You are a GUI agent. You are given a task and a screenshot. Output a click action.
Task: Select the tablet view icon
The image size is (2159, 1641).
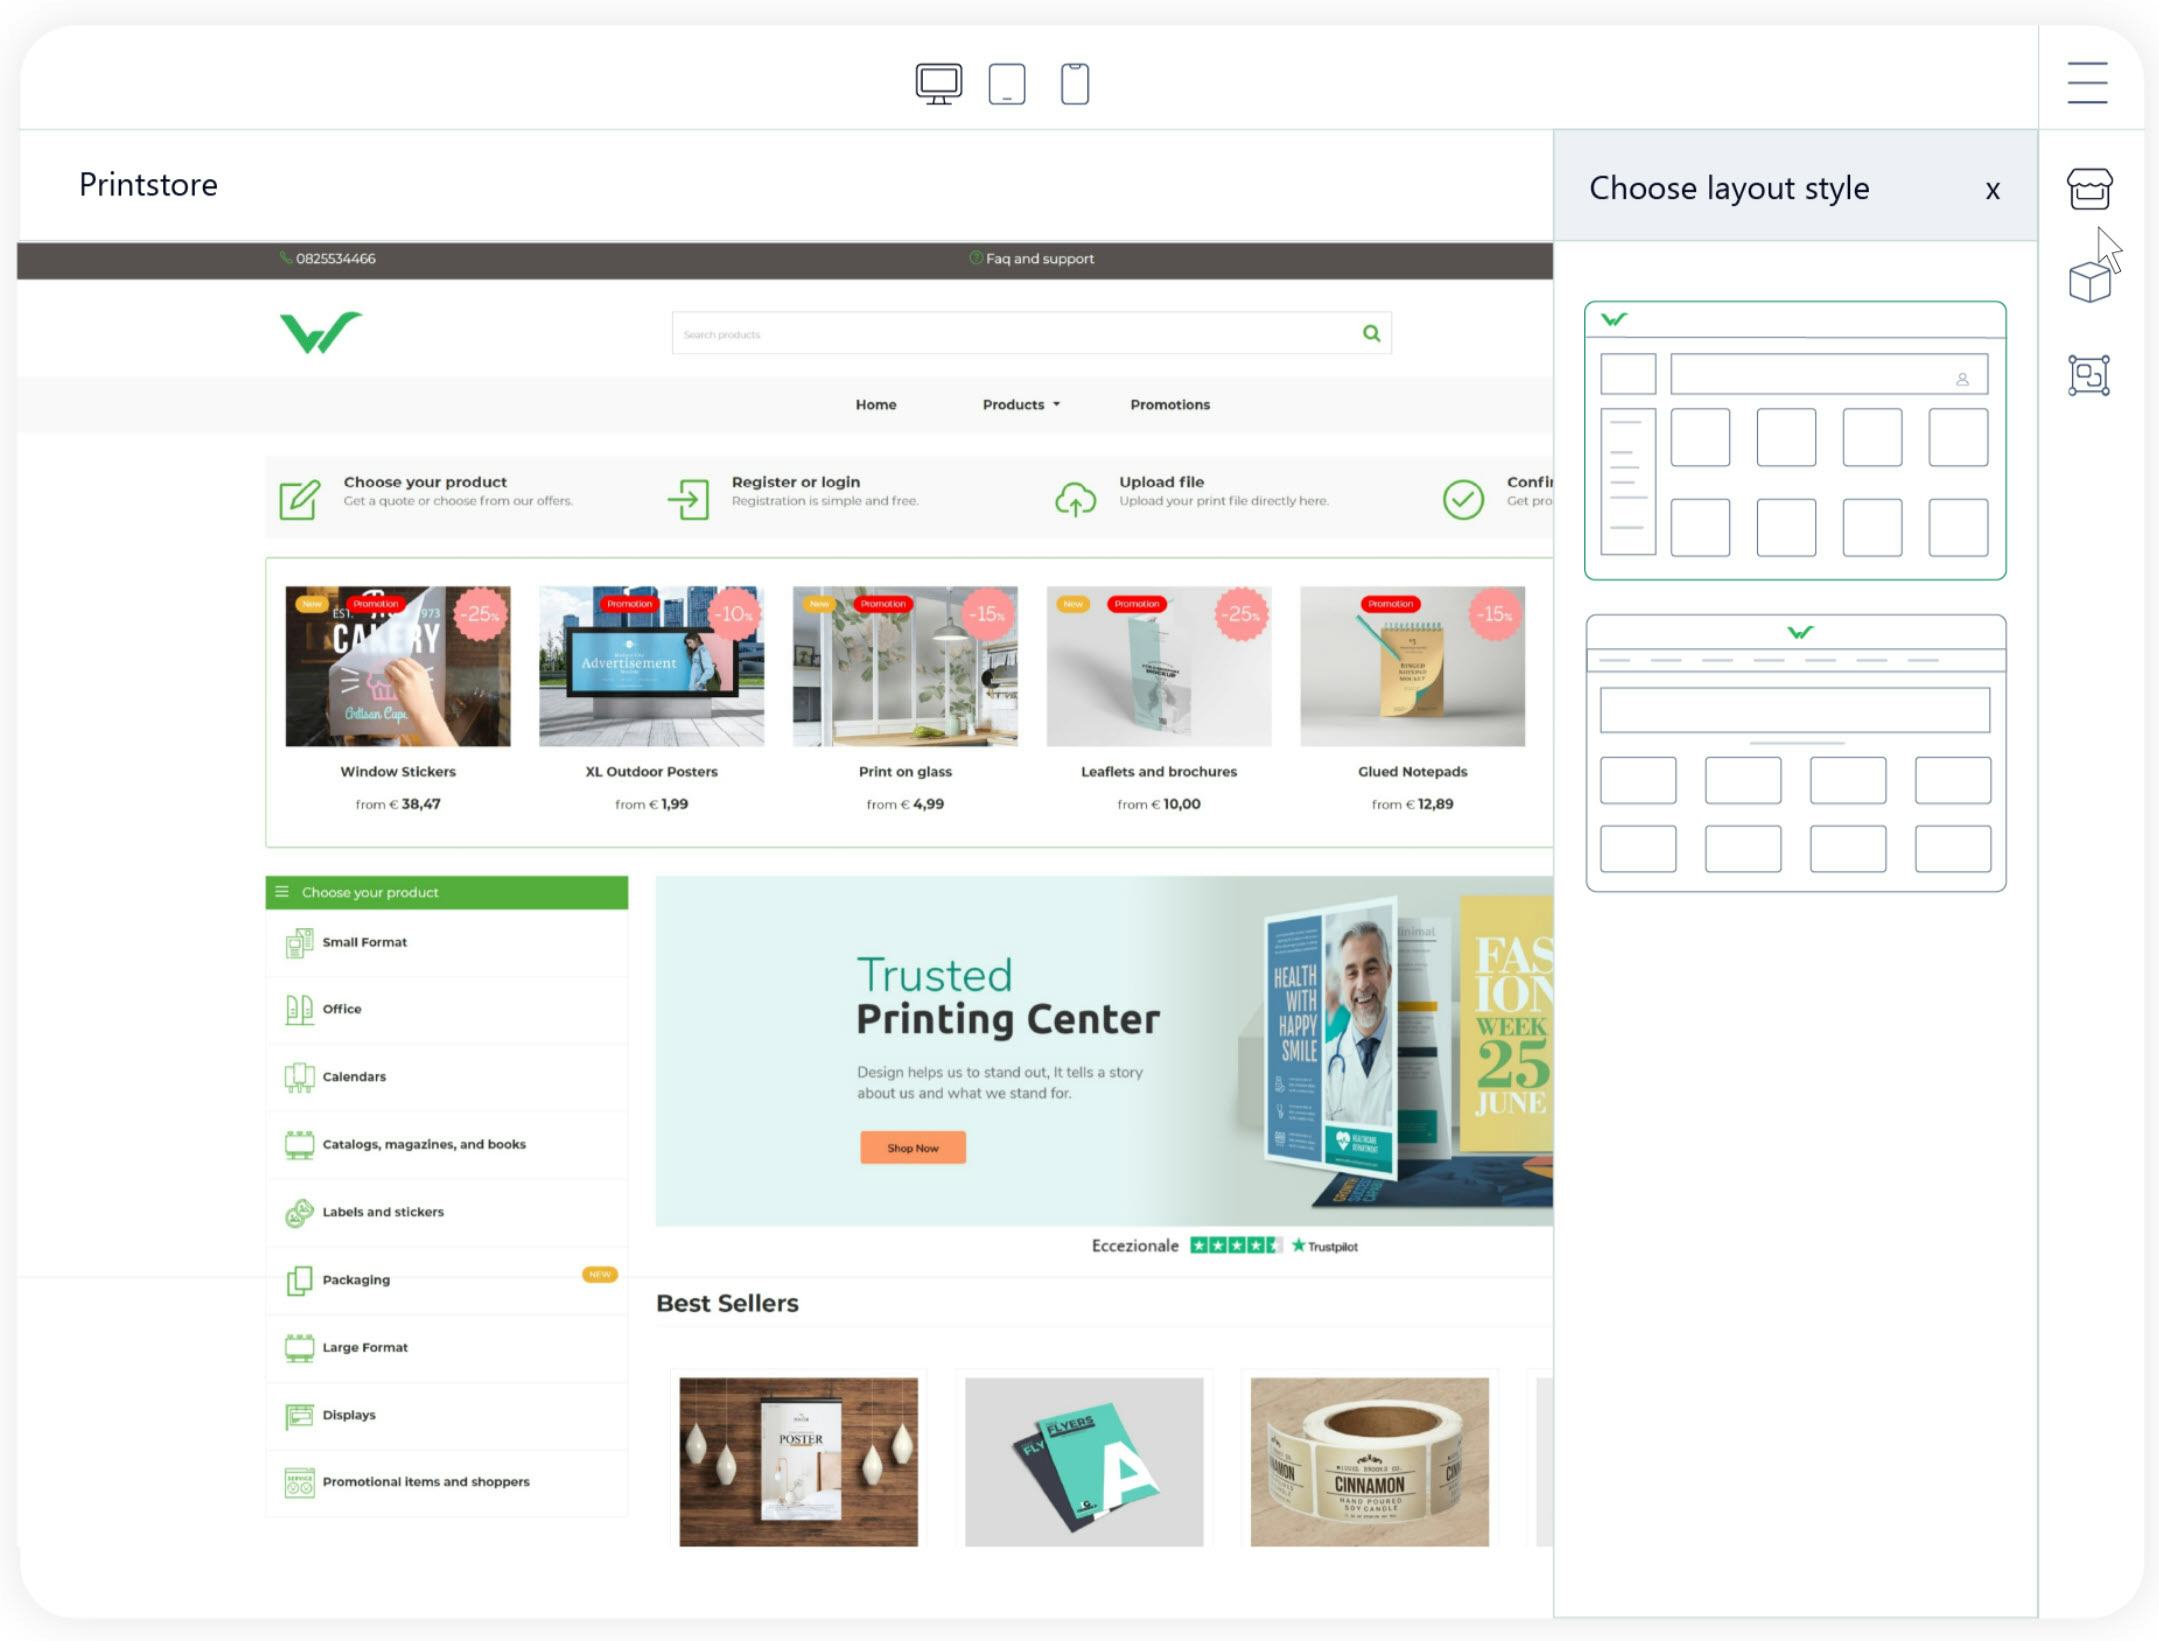pyautogui.click(x=1005, y=81)
